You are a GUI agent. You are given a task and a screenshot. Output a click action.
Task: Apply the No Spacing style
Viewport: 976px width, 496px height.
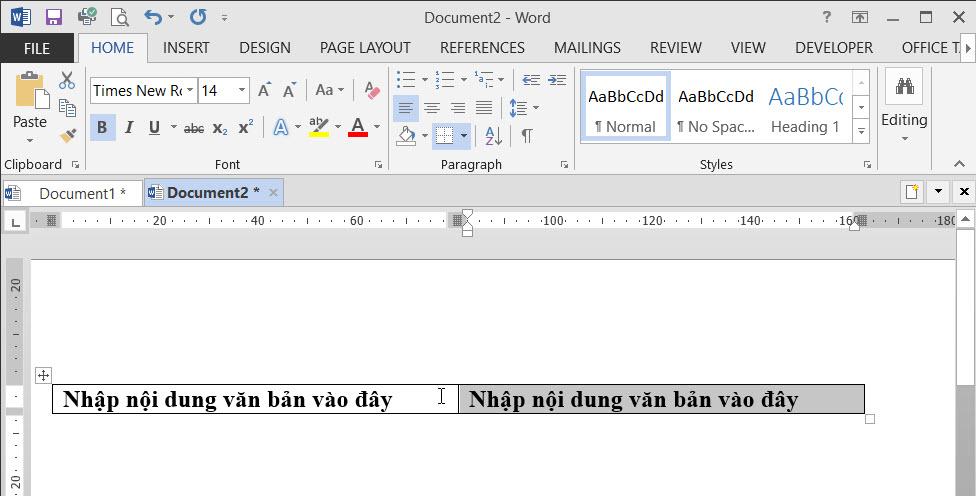pyautogui.click(x=716, y=108)
